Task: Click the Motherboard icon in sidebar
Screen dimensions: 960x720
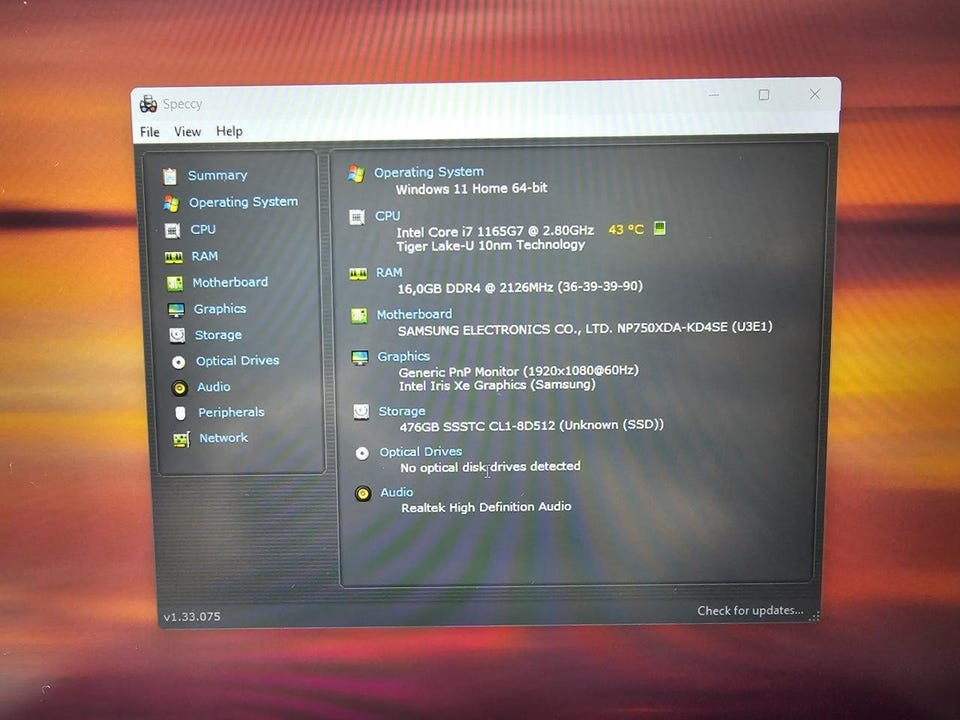Action: coord(174,283)
